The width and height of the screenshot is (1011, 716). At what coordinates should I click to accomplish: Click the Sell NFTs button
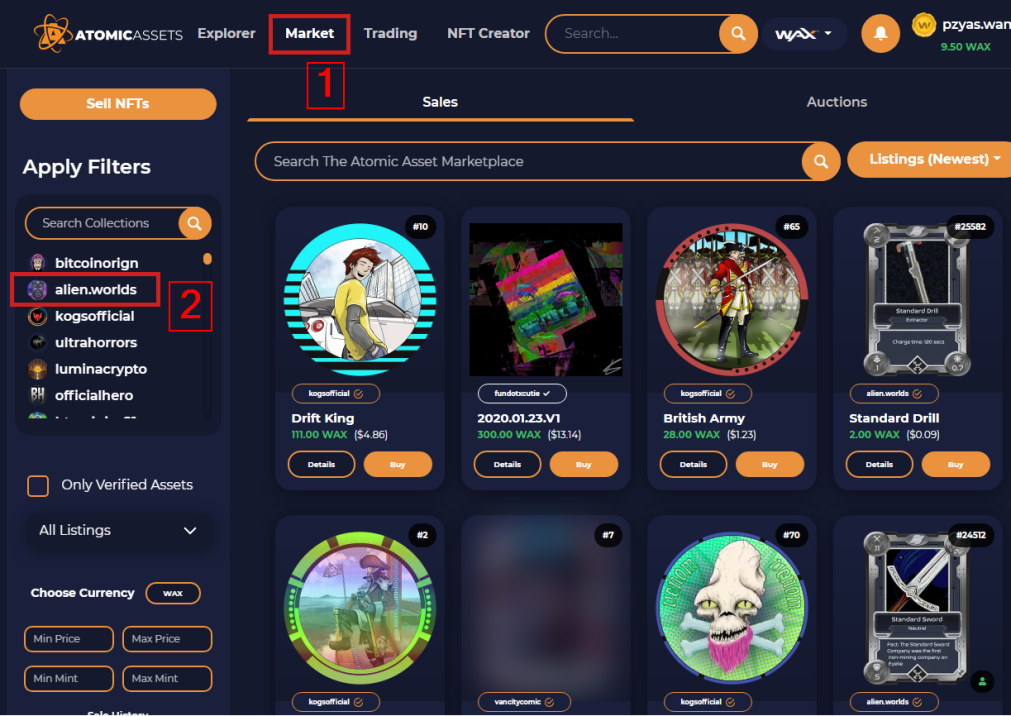pos(118,104)
